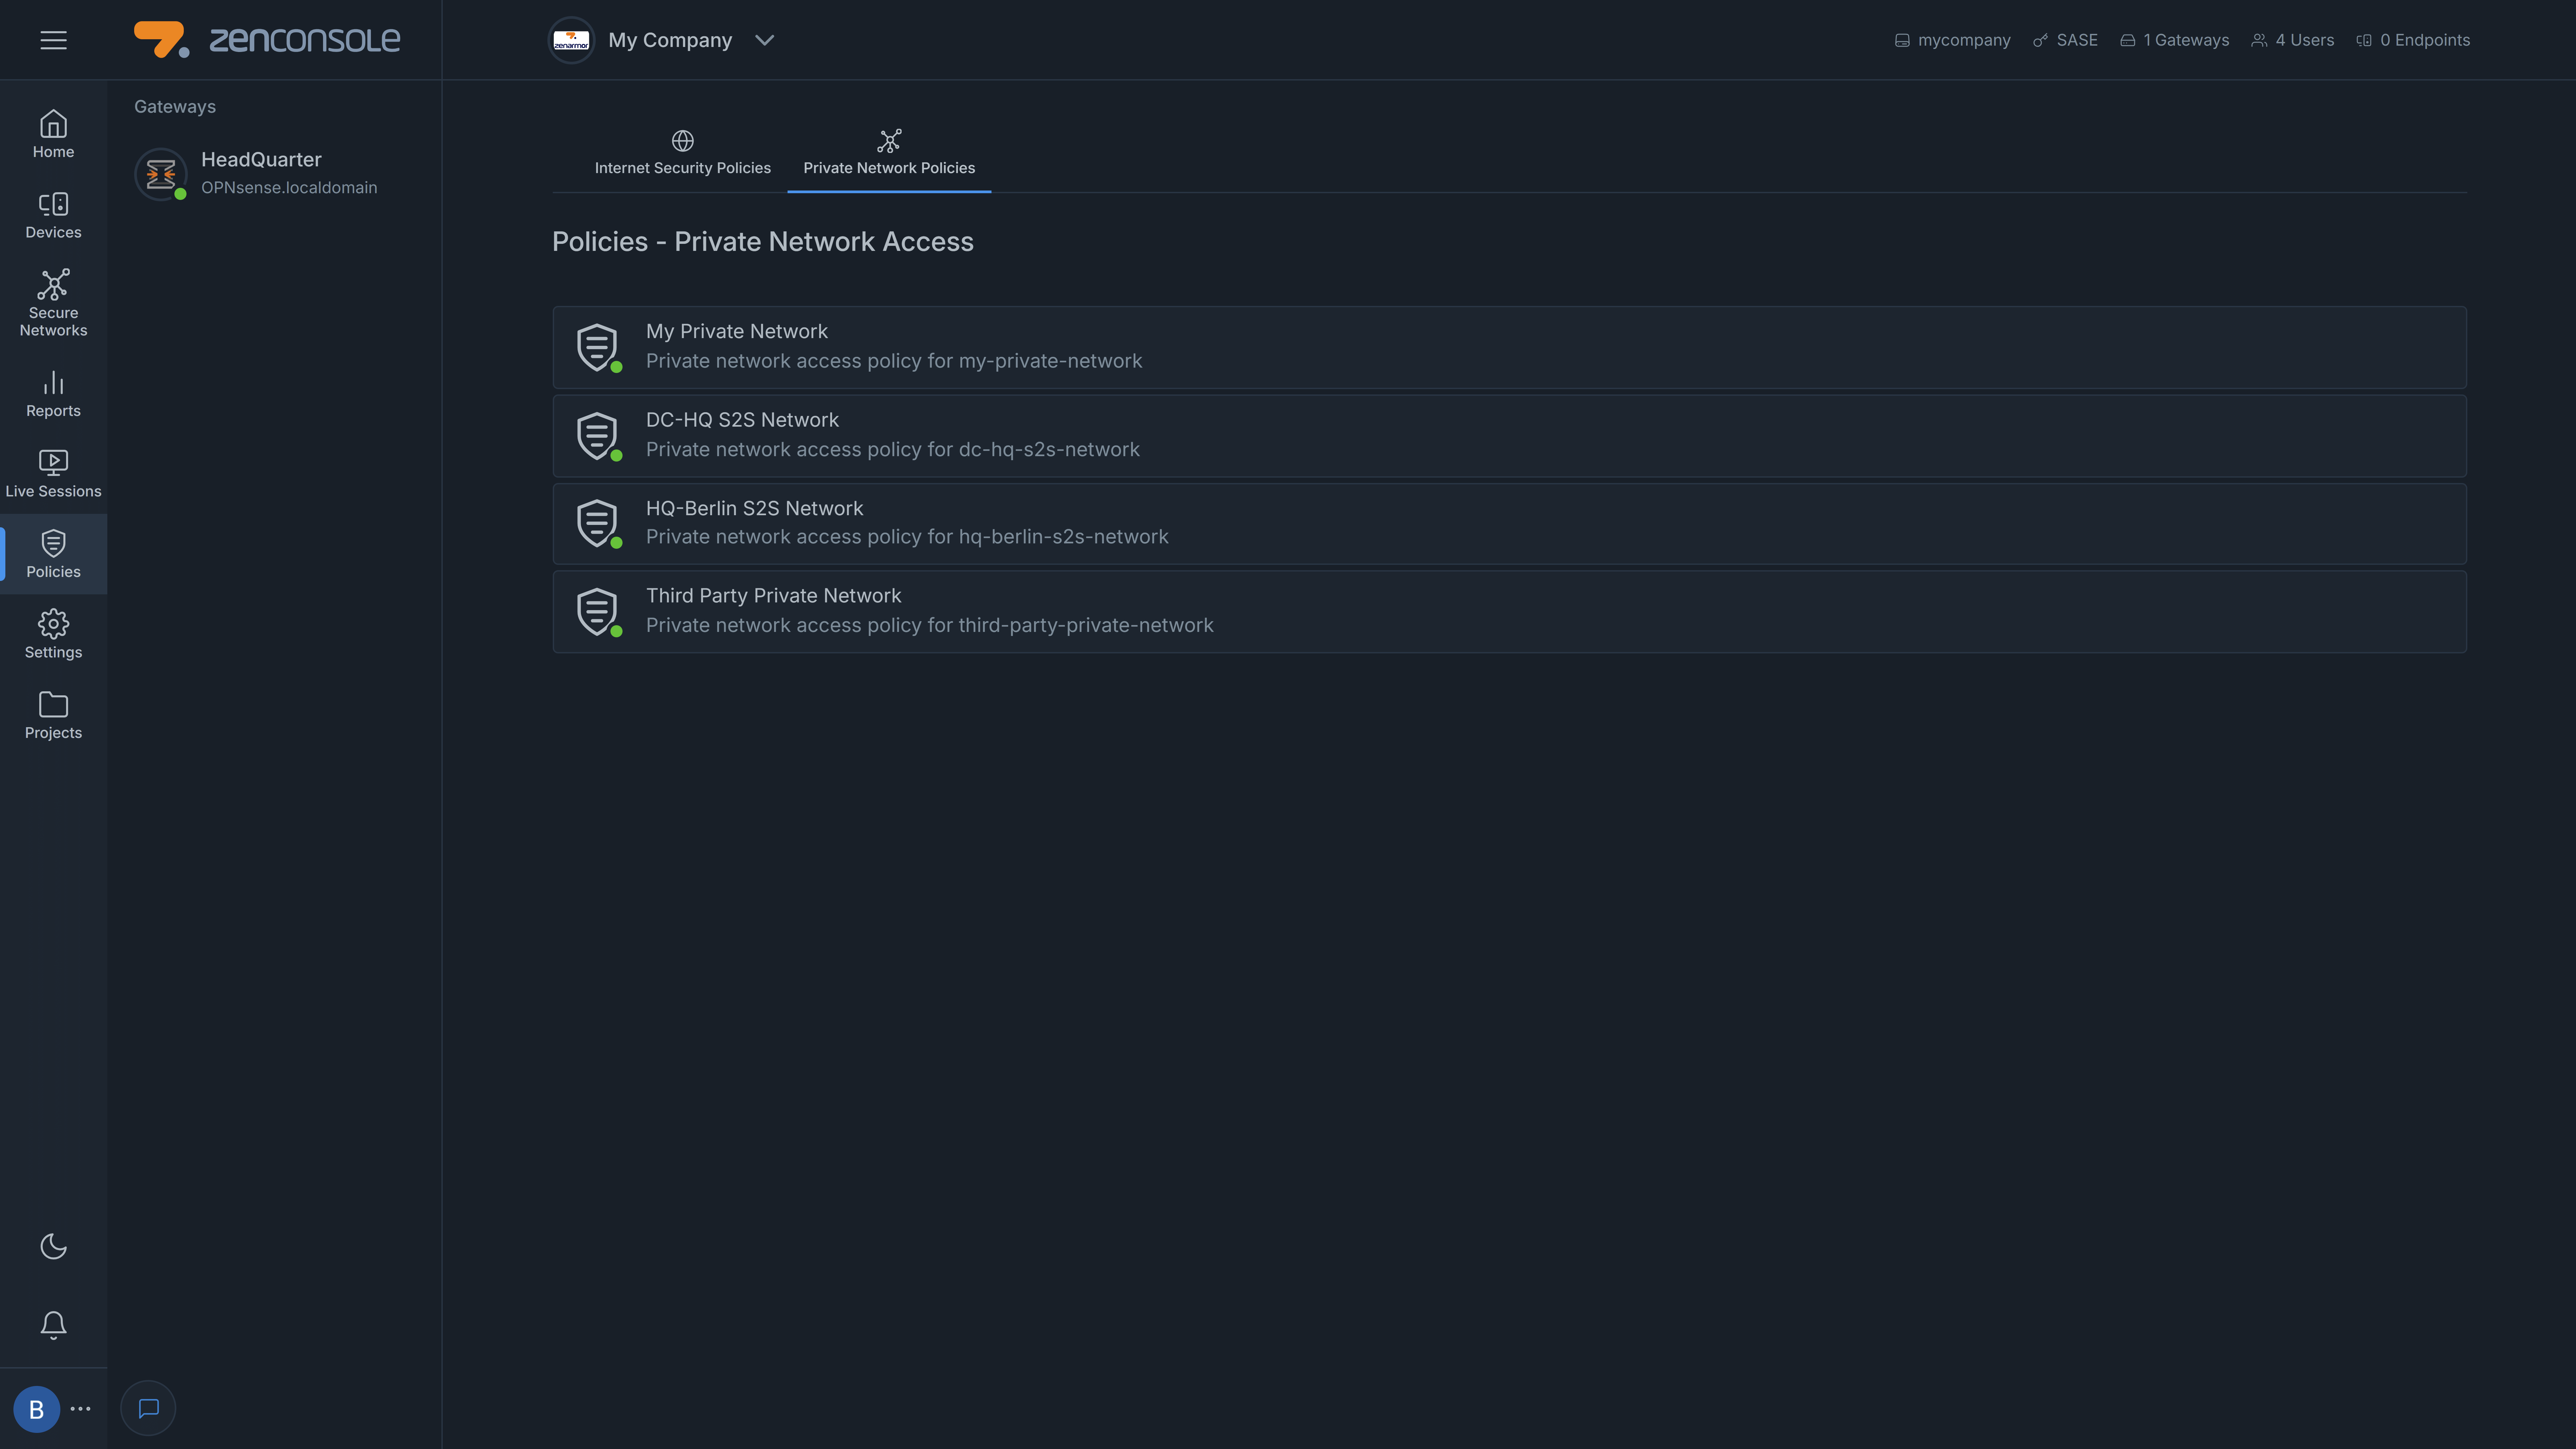
Task: Go to Home in sidebar
Action: click(53, 134)
